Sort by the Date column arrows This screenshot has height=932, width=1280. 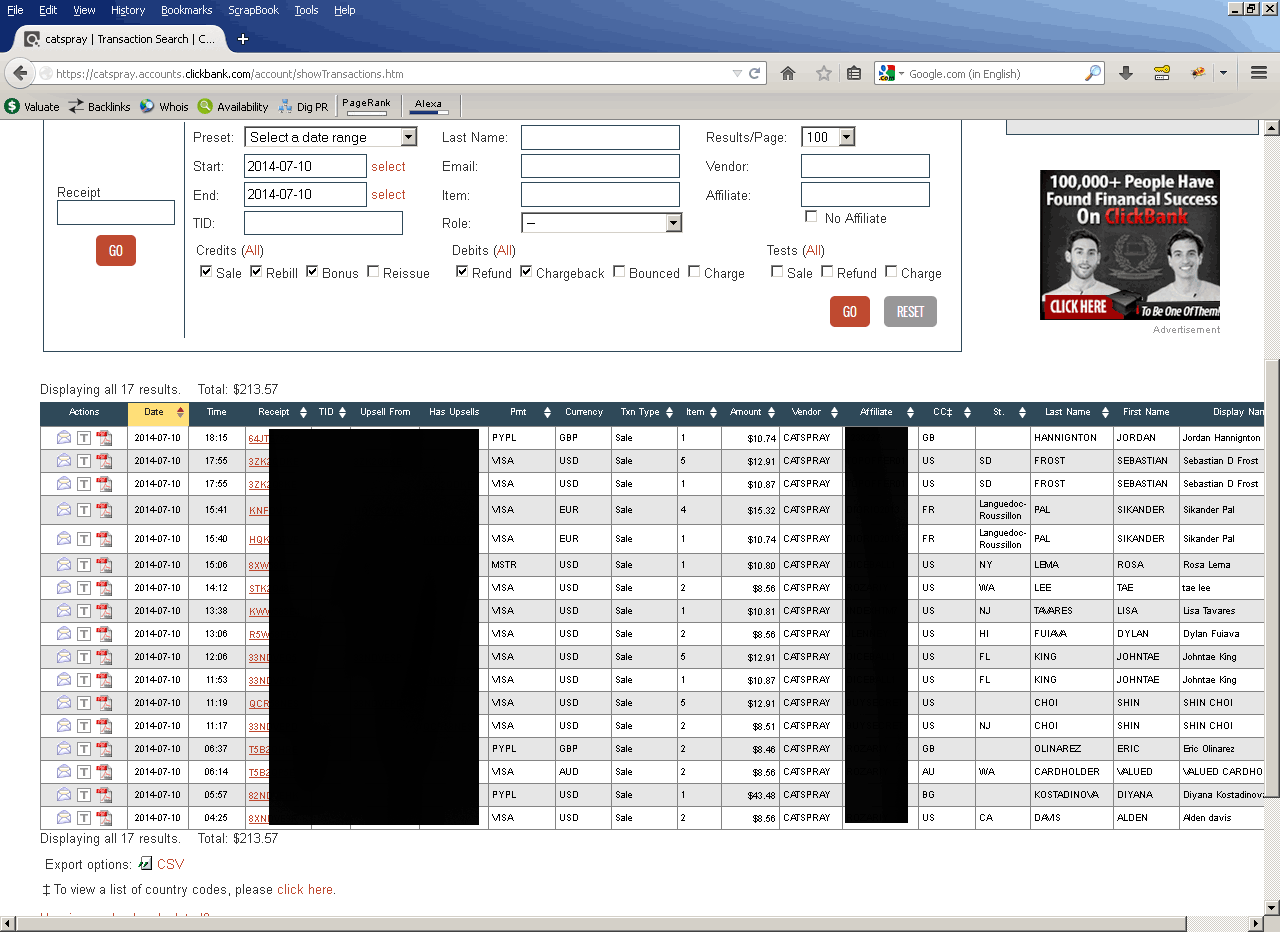click(181, 412)
